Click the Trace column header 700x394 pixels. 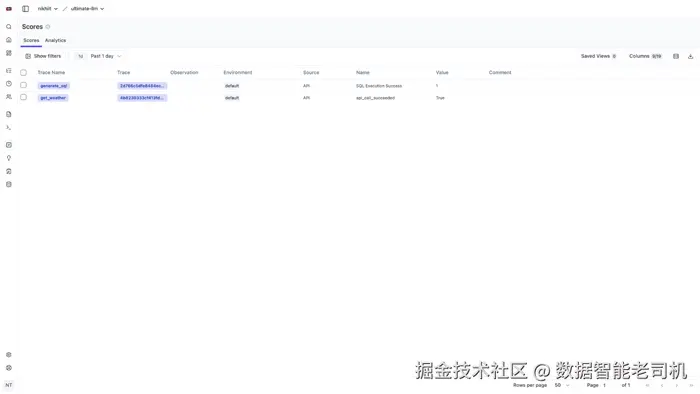click(124, 72)
